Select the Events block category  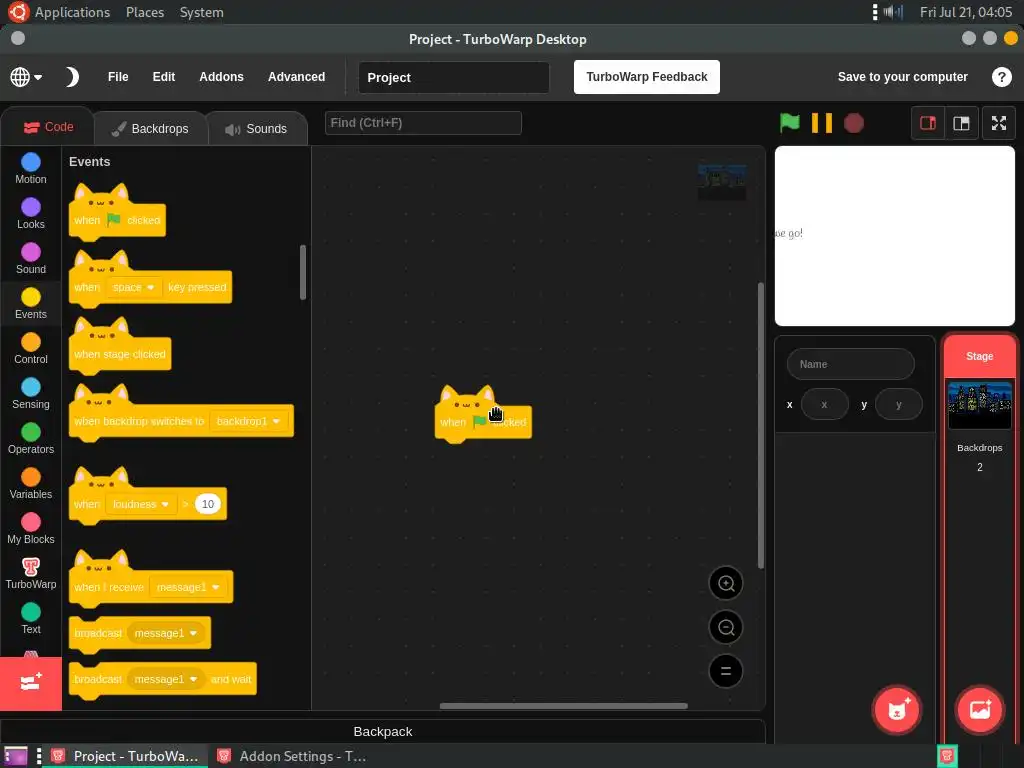coord(31,304)
